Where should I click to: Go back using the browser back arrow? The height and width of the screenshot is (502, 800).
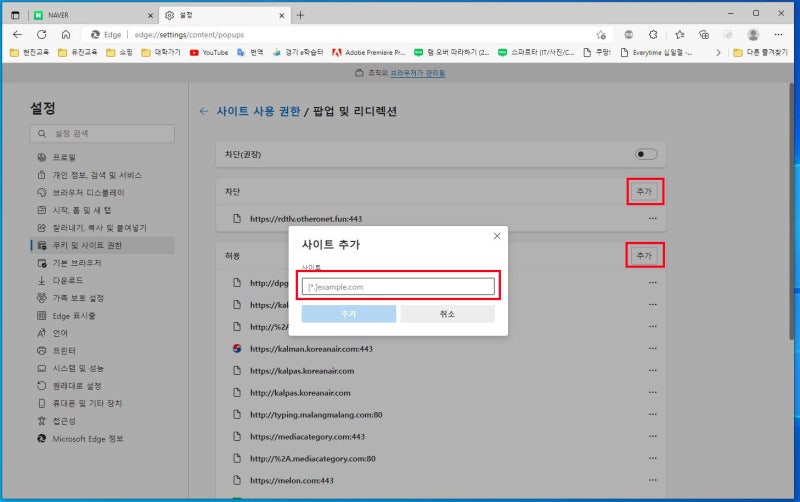click(x=17, y=35)
